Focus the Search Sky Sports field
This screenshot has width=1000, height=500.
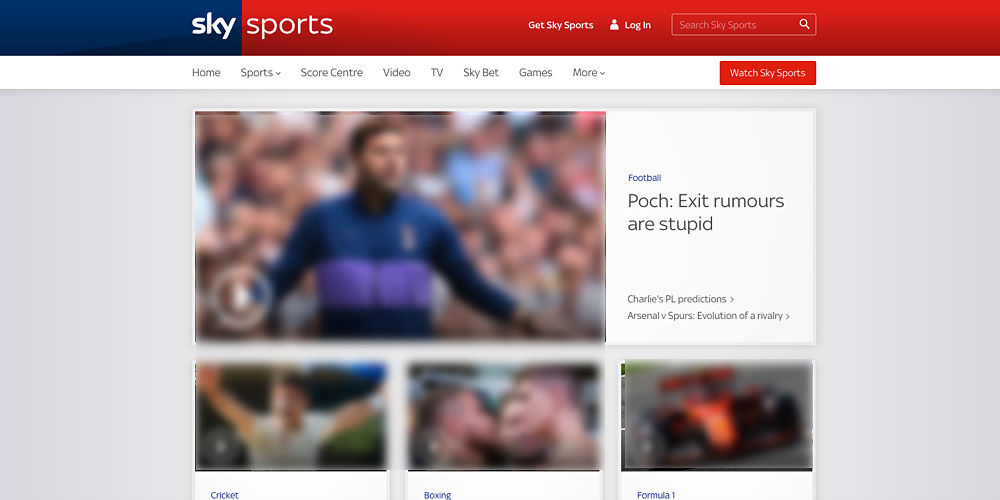(744, 24)
